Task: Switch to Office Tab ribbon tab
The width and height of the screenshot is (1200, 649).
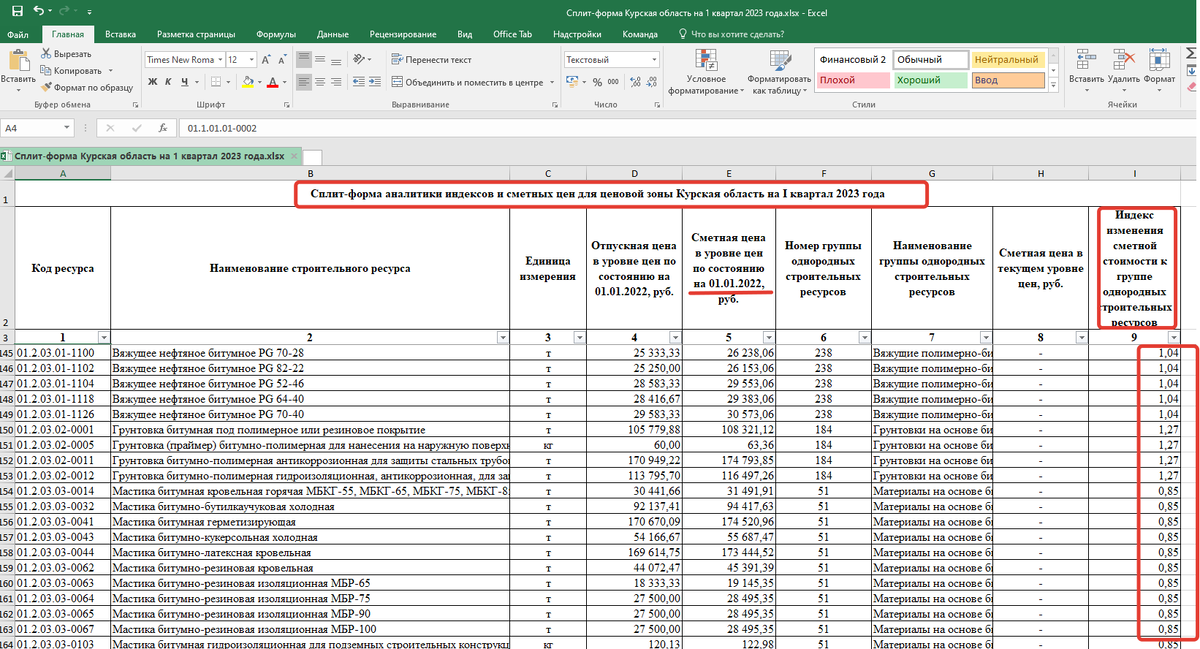Action: [512, 34]
